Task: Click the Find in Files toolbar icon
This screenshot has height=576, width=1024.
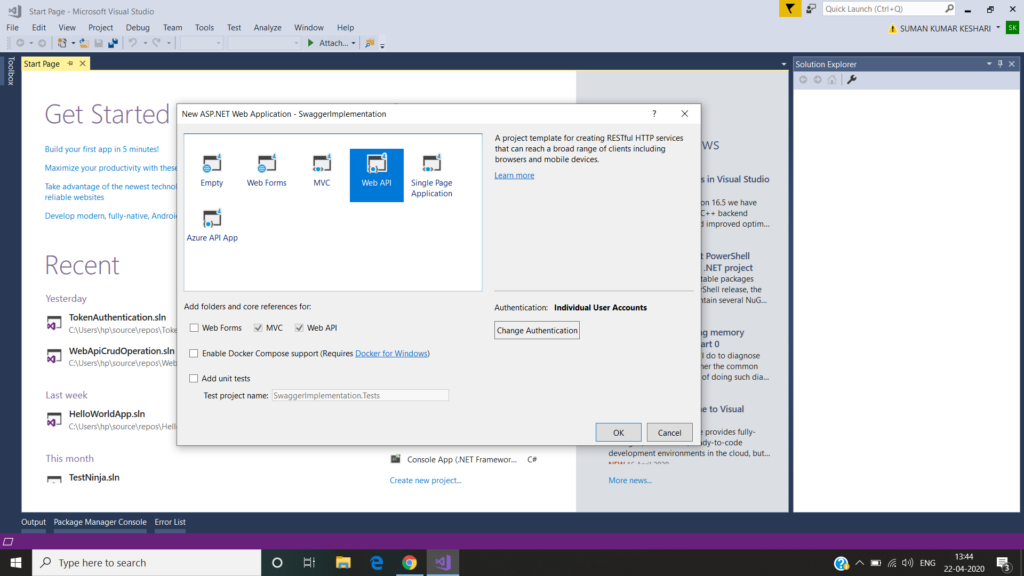Action: [x=370, y=43]
